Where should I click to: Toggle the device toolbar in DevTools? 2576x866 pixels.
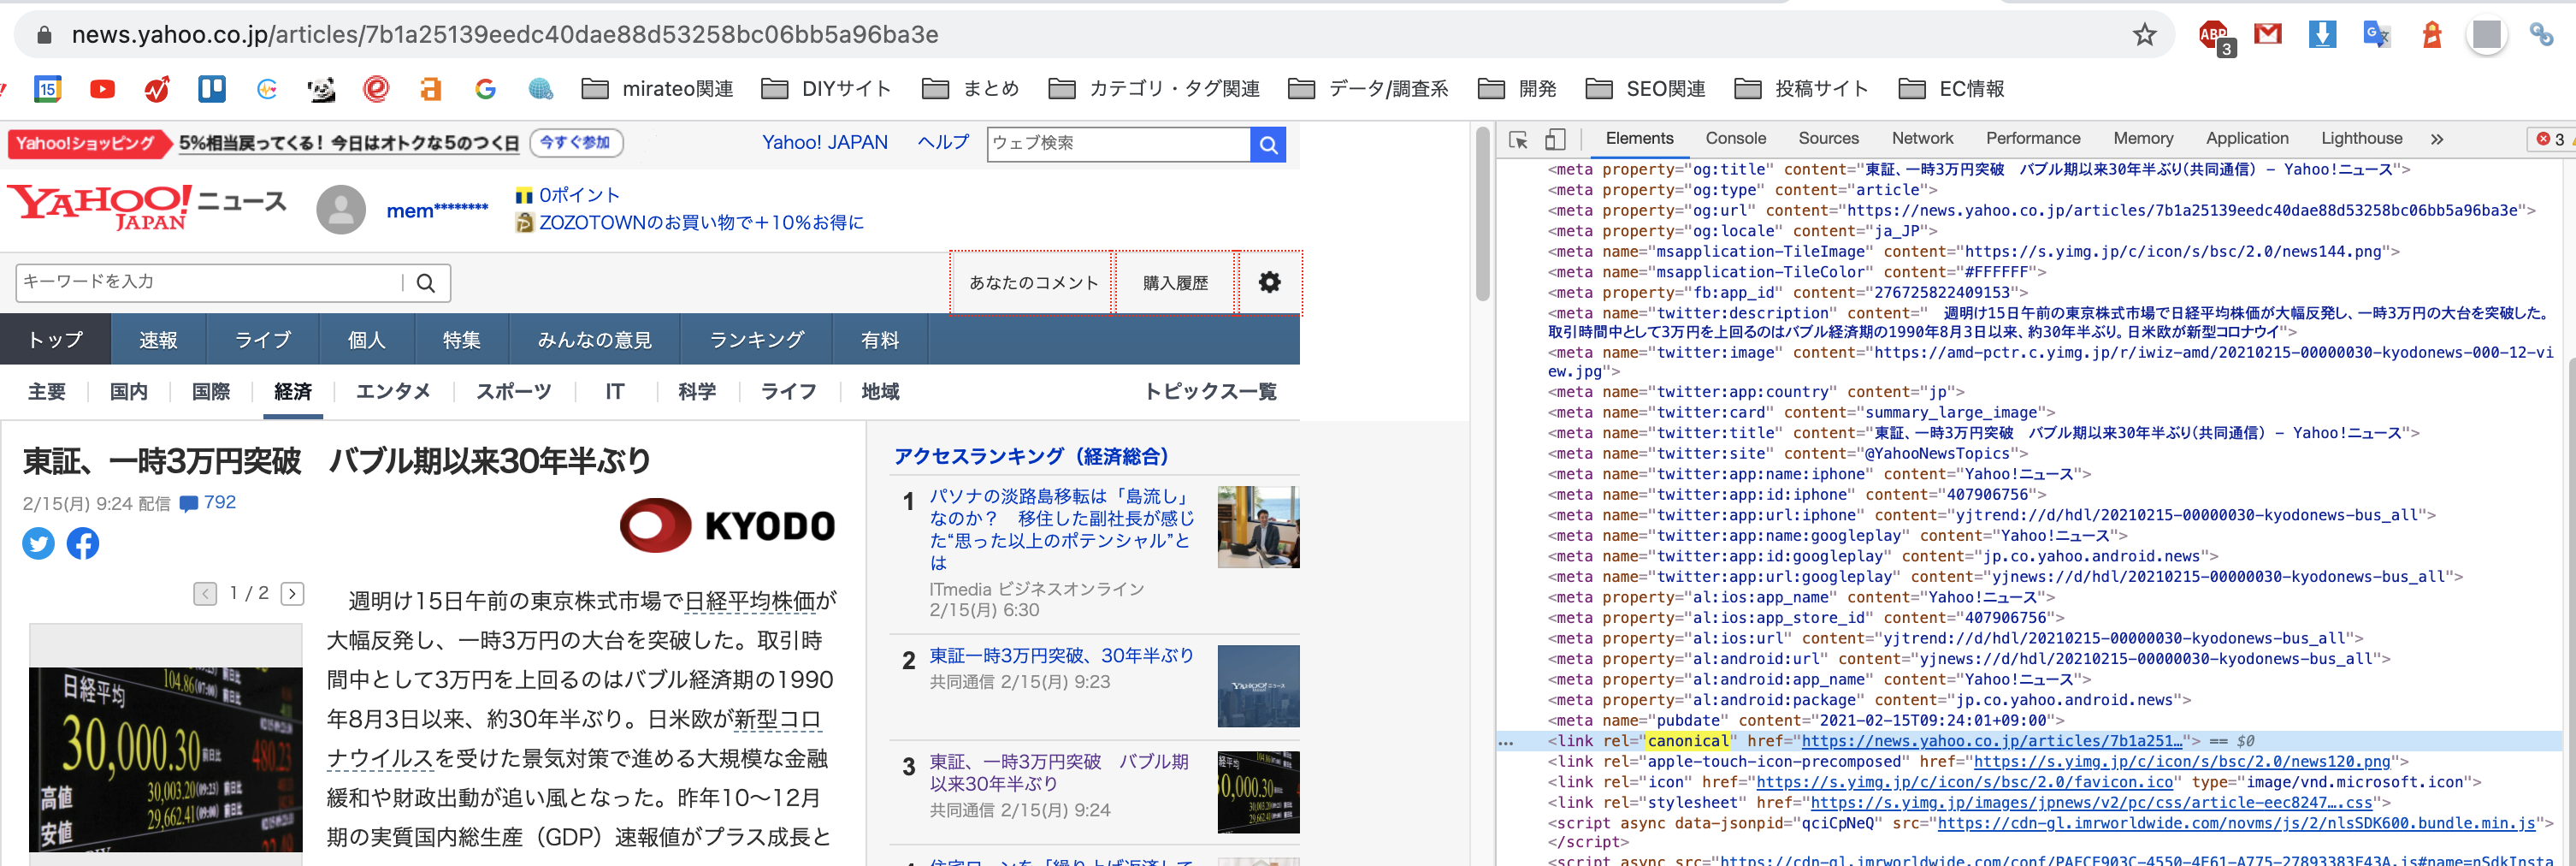1555,139
